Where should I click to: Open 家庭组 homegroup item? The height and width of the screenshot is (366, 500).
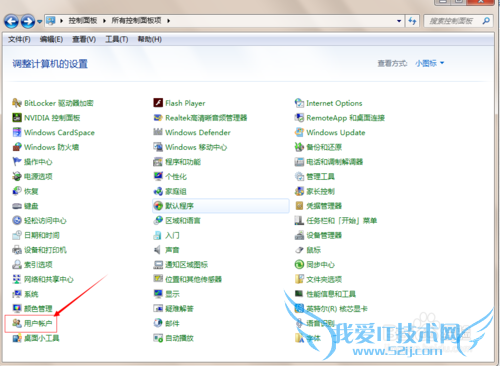point(170,191)
